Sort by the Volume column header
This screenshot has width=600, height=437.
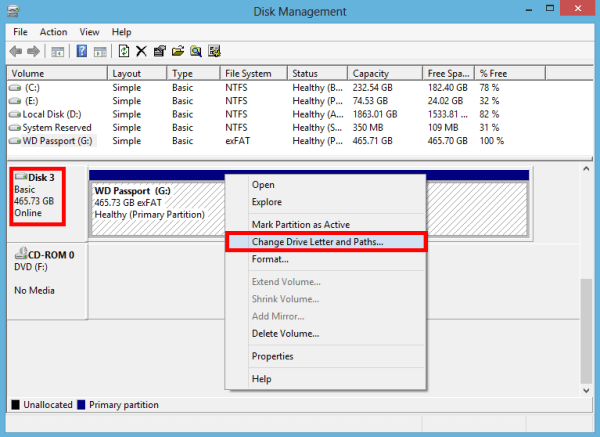click(x=57, y=73)
